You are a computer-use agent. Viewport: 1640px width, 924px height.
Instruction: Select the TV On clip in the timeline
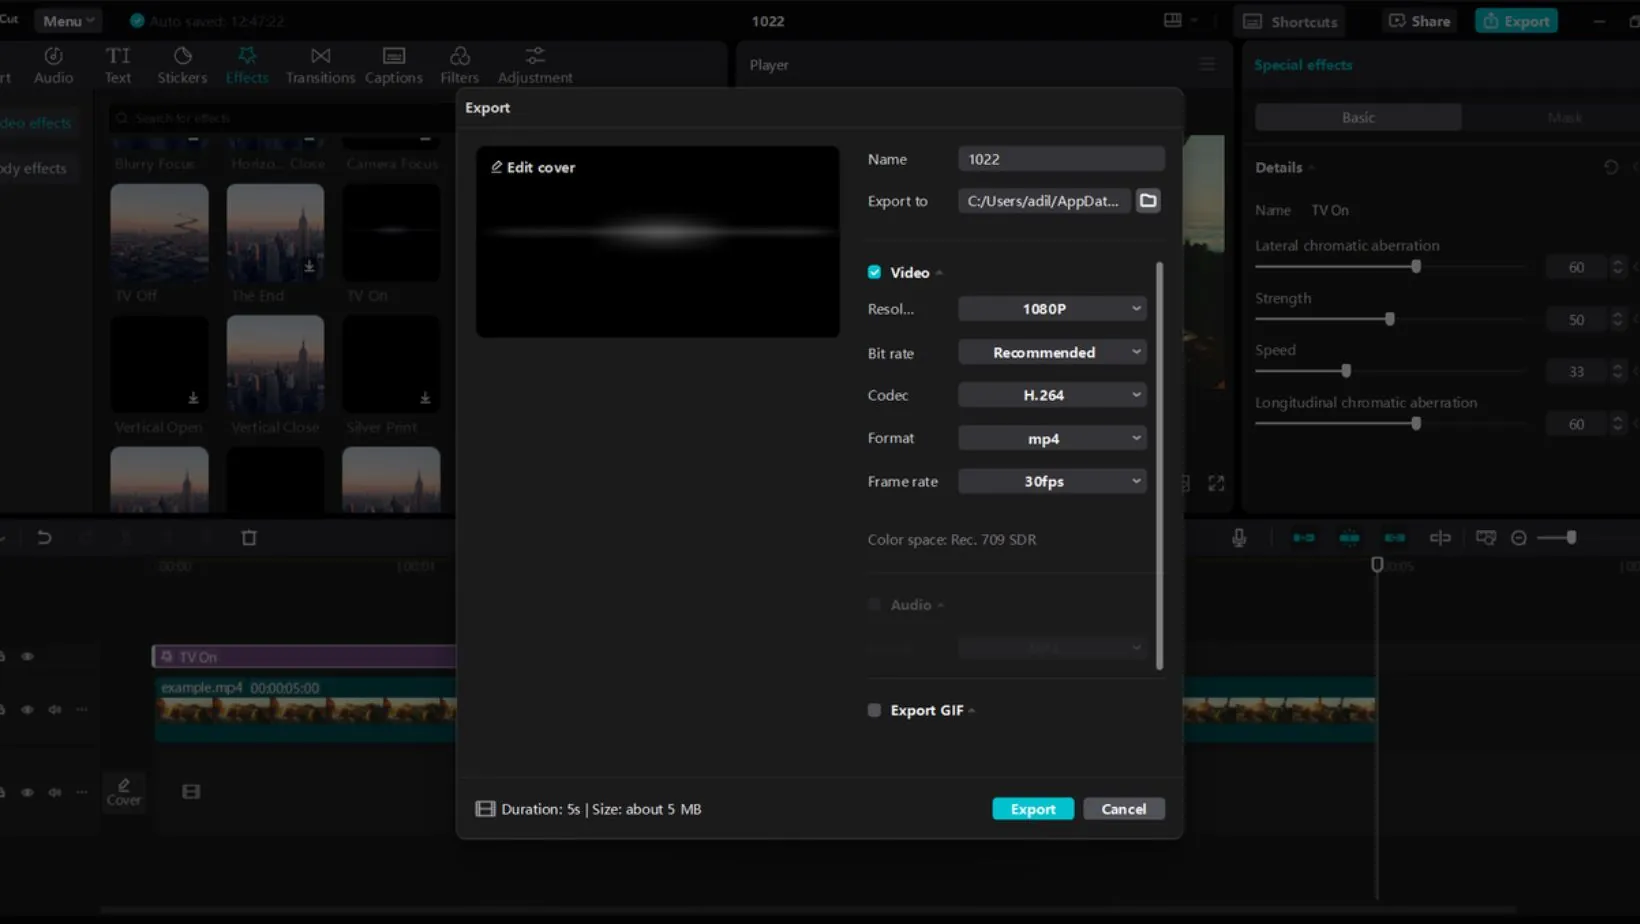[304, 657]
